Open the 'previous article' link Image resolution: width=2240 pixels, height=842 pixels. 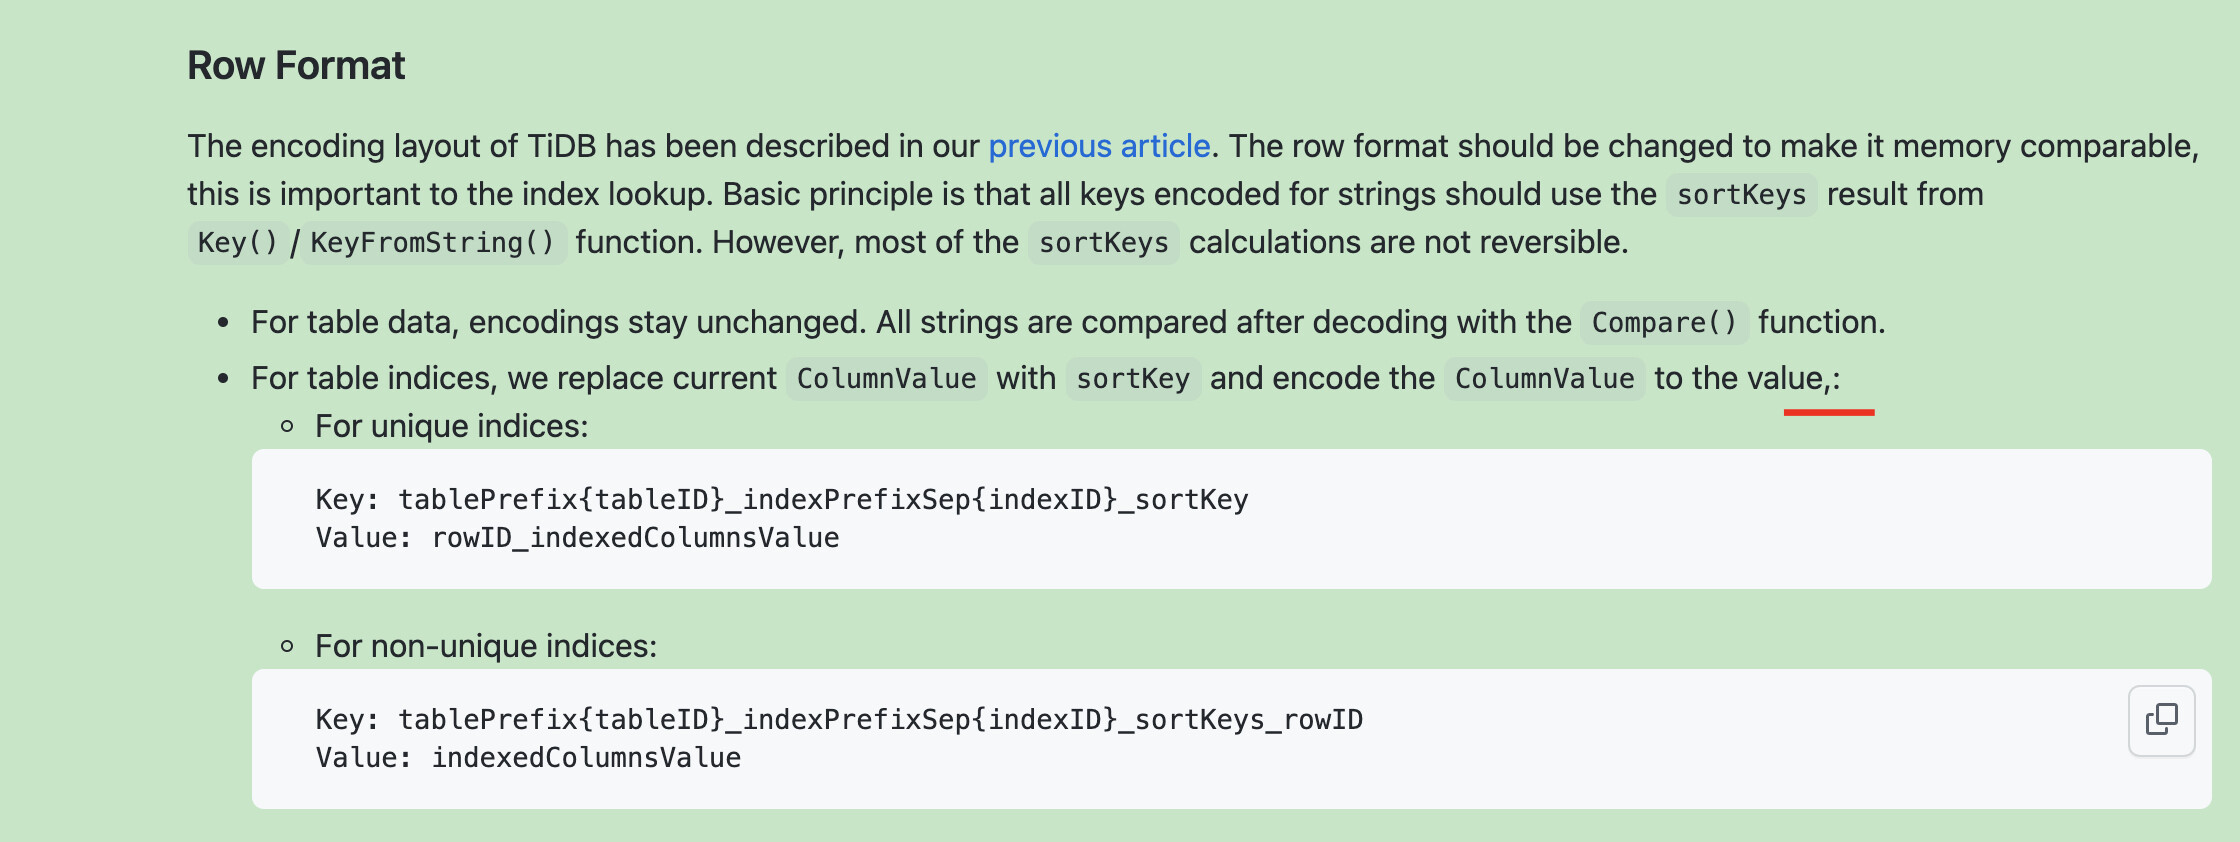click(1098, 146)
